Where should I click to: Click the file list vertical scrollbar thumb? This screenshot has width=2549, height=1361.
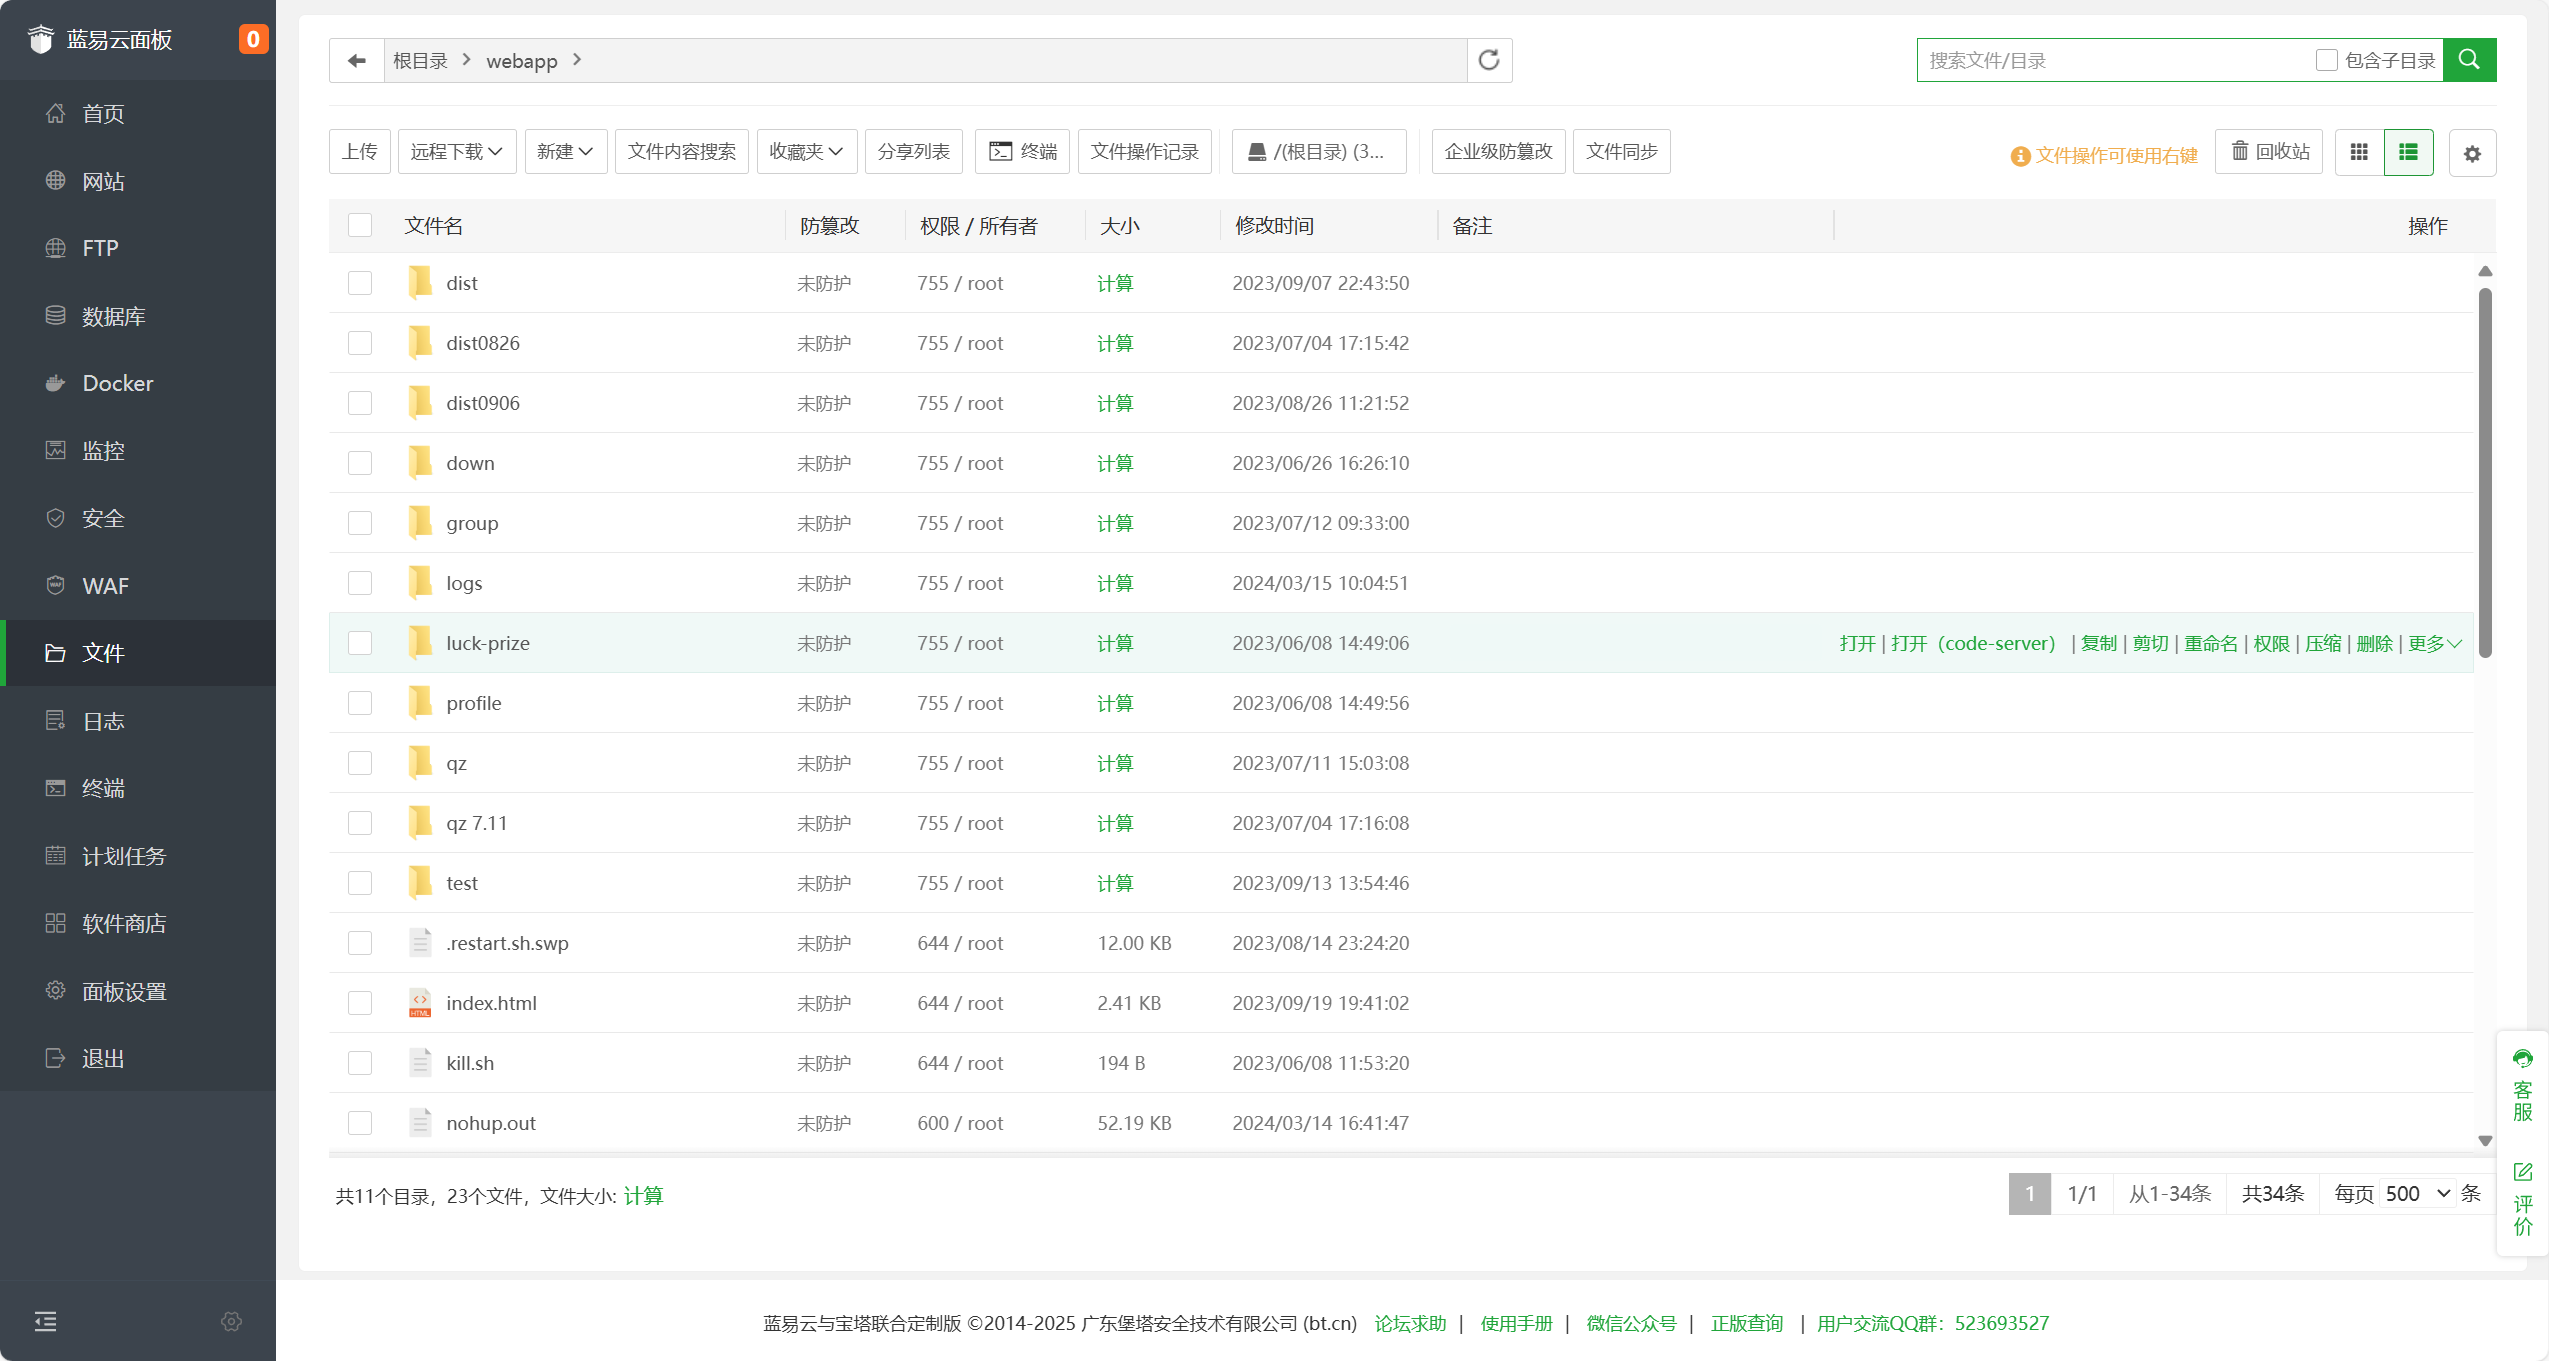point(2485,472)
